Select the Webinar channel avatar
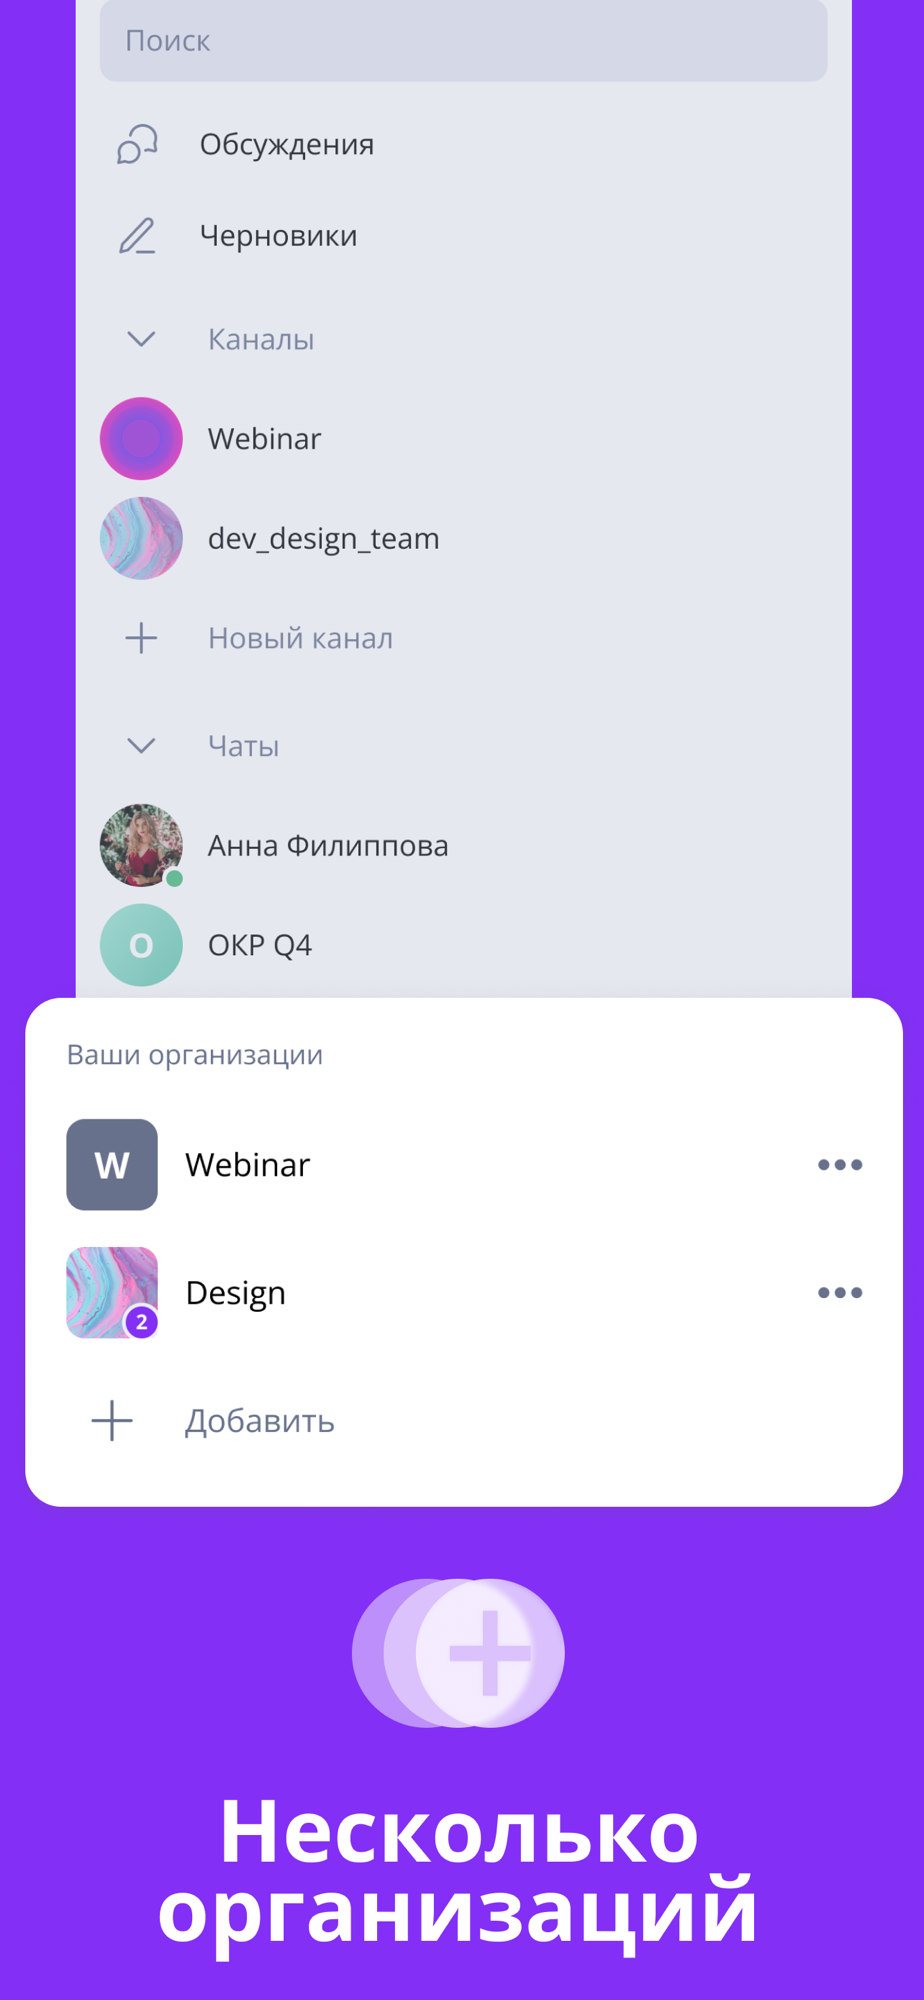The height and width of the screenshot is (2000, 924). (x=141, y=439)
